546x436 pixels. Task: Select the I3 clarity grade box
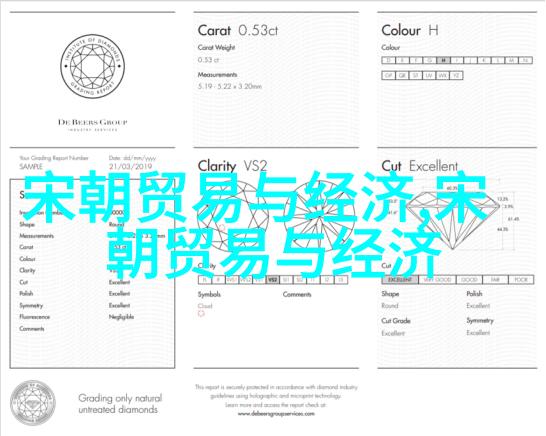pos(341,280)
